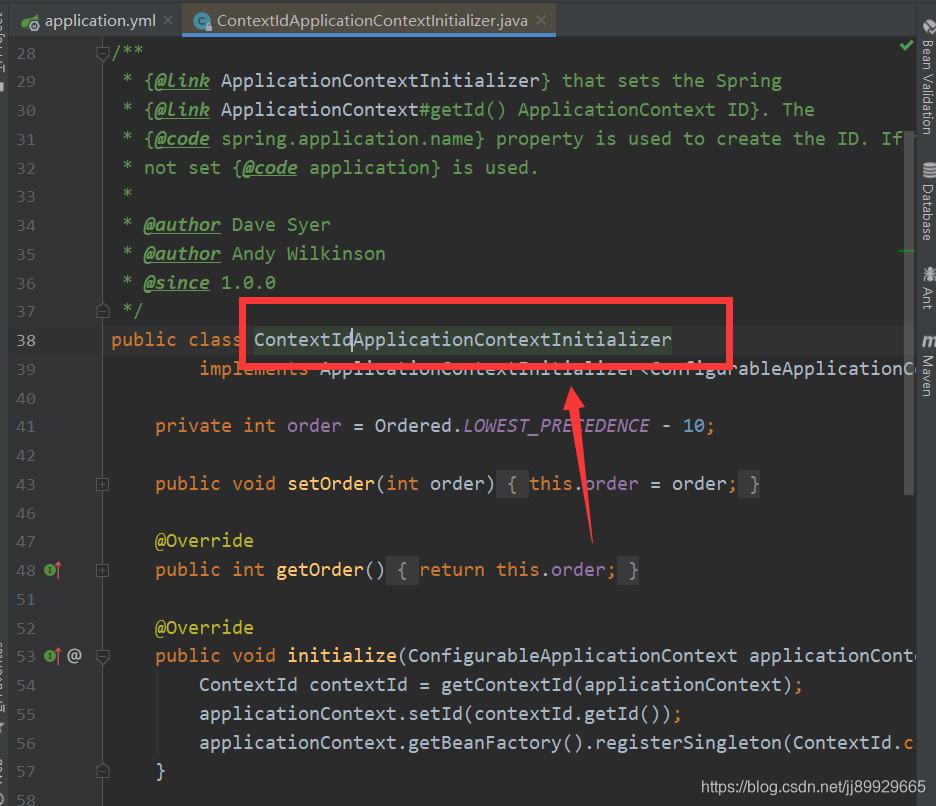Click the LOWEST_PRECEDENCE constant
The image size is (936, 806).
(x=556, y=426)
